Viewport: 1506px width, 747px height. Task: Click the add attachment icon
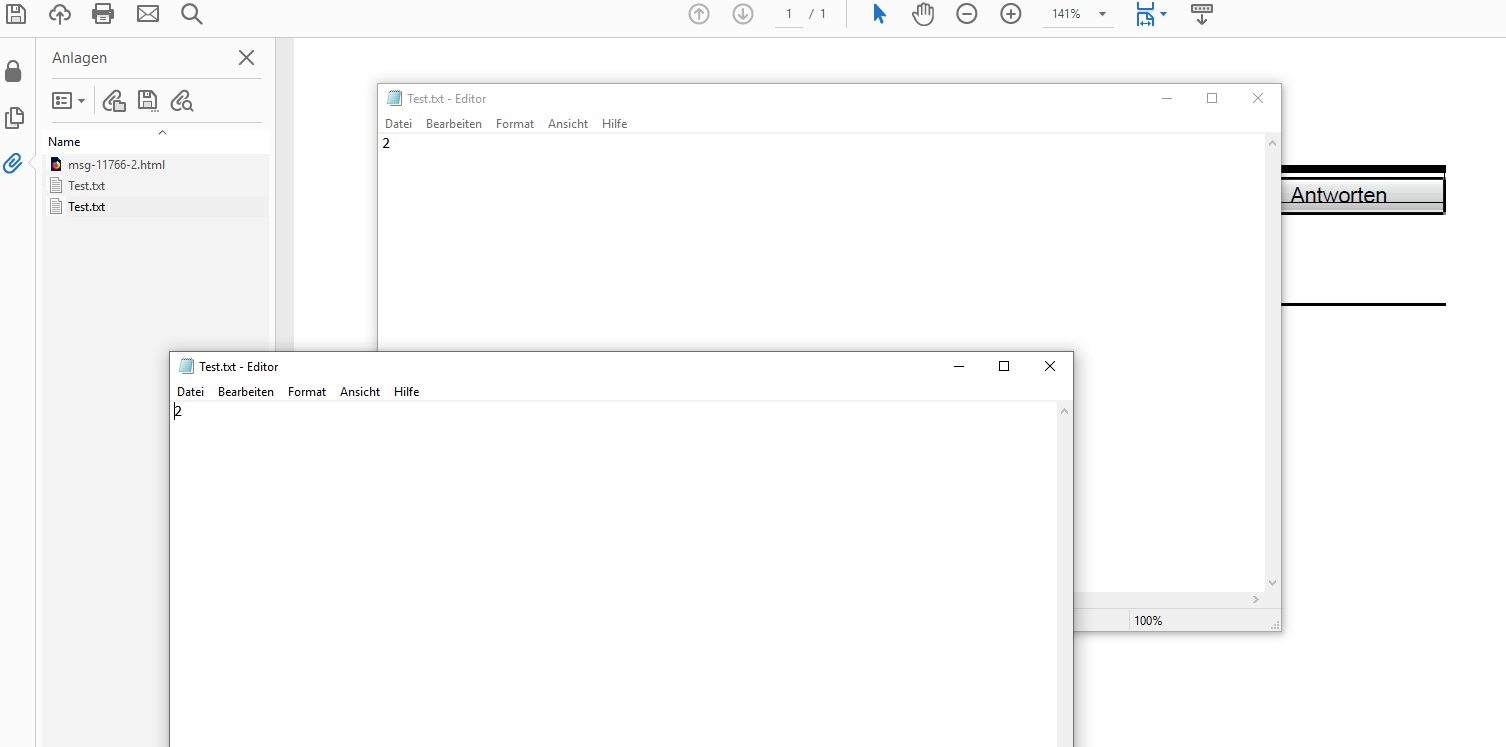[x=114, y=100]
